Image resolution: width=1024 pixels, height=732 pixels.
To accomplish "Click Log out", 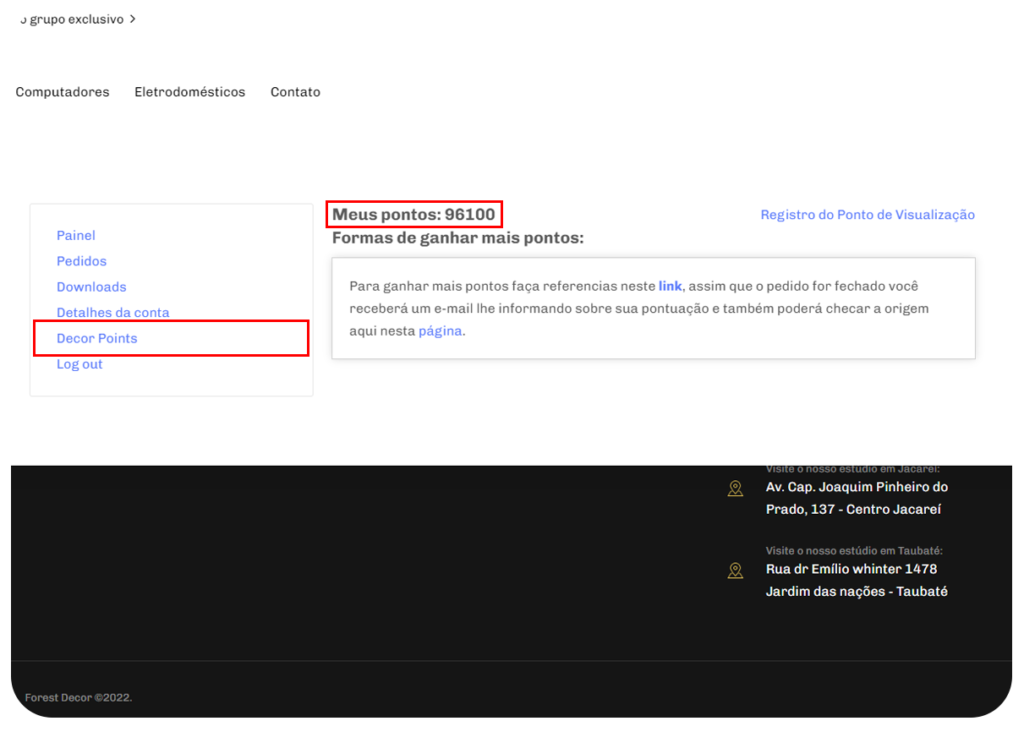I will coord(80,364).
